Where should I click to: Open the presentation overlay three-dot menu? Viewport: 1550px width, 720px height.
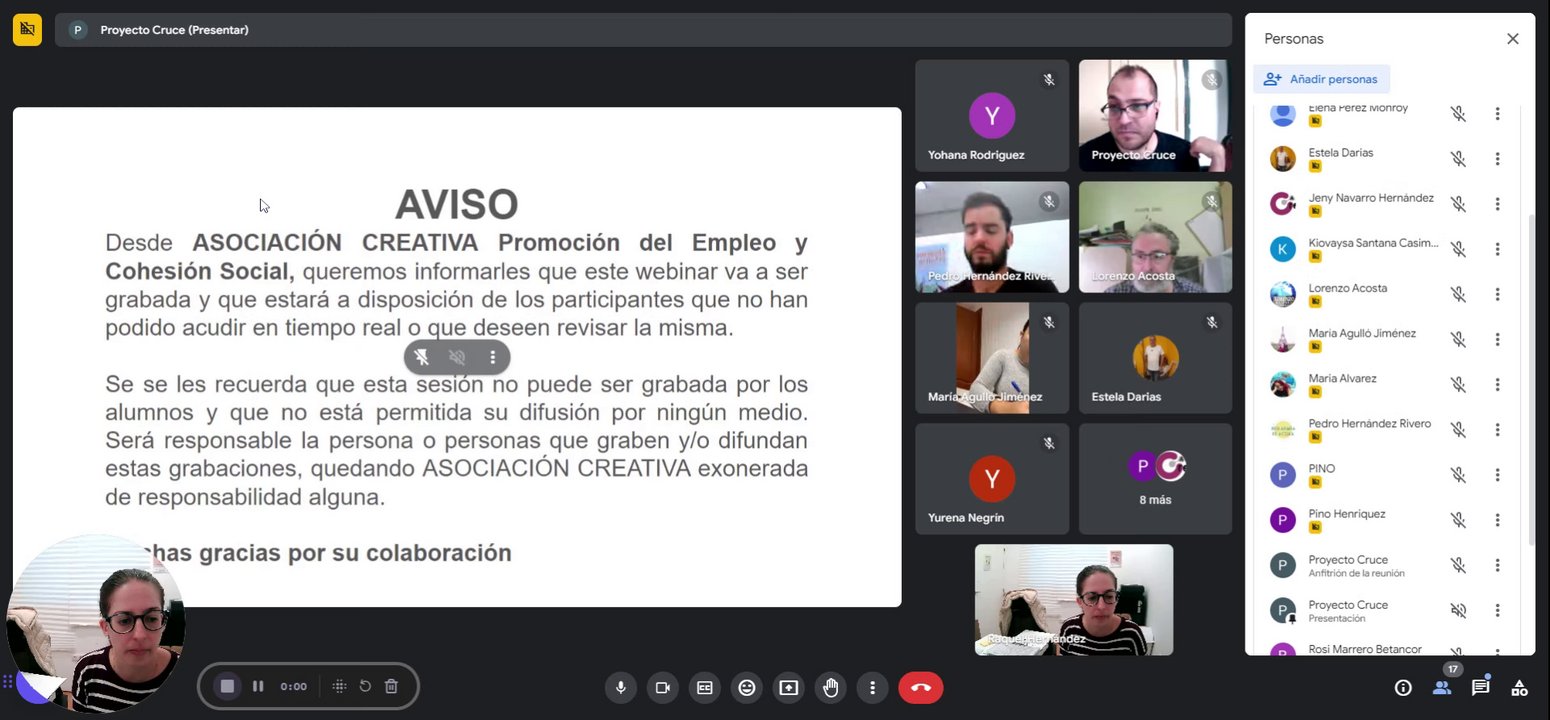pos(492,357)
